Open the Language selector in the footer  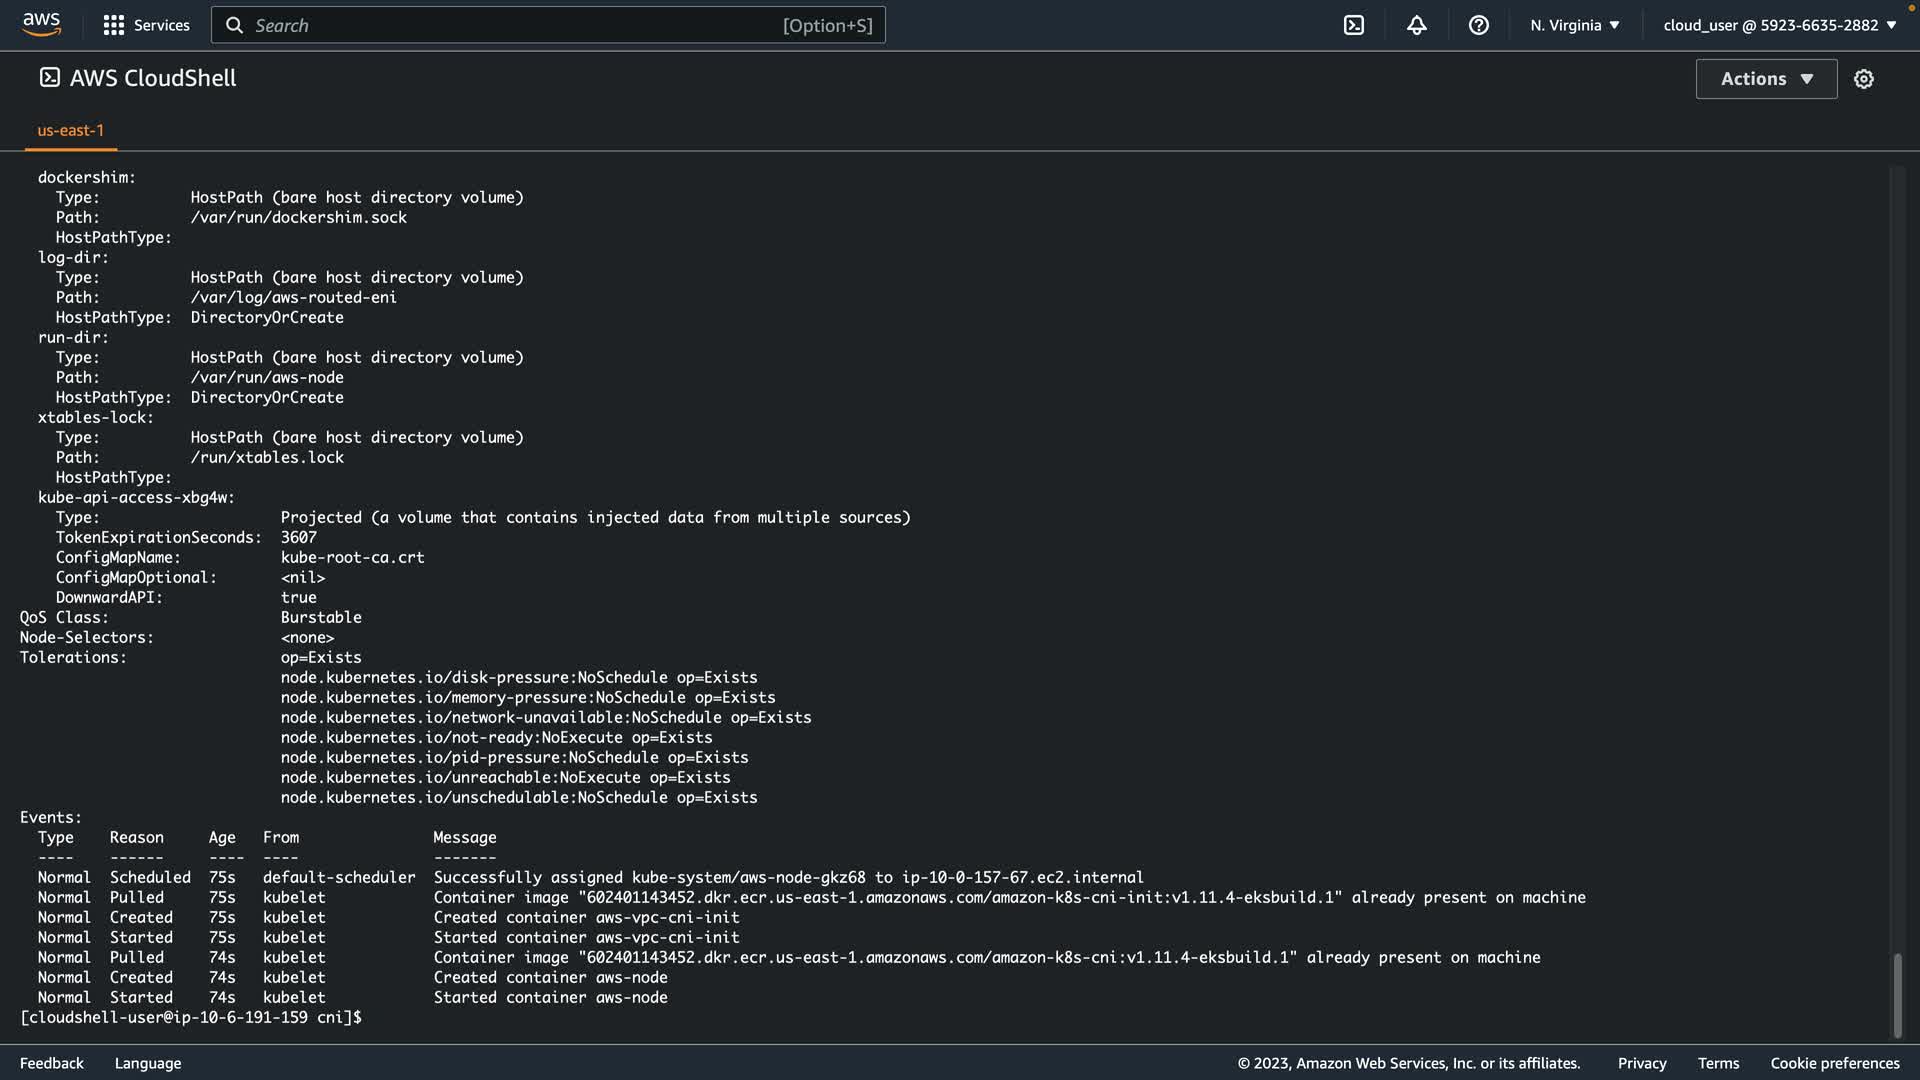pyautogui.click(x=148, y=1063)
